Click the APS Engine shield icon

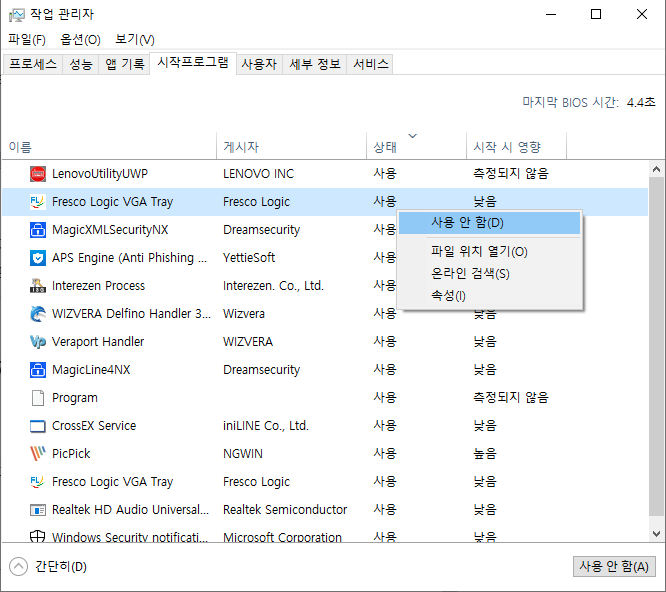coord(38,258)
